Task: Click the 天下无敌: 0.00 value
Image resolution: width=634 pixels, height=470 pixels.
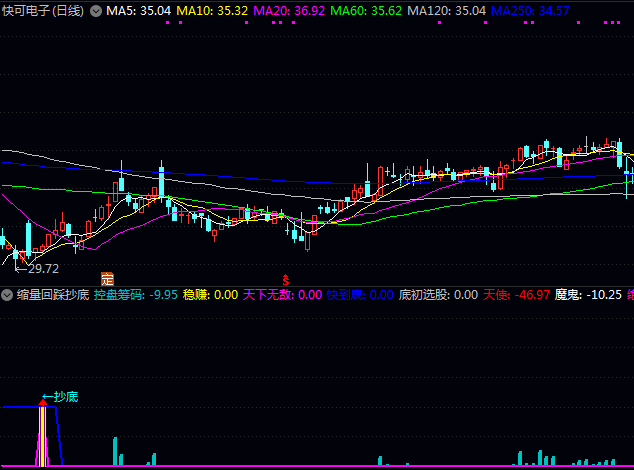Action: pos(282,295)
